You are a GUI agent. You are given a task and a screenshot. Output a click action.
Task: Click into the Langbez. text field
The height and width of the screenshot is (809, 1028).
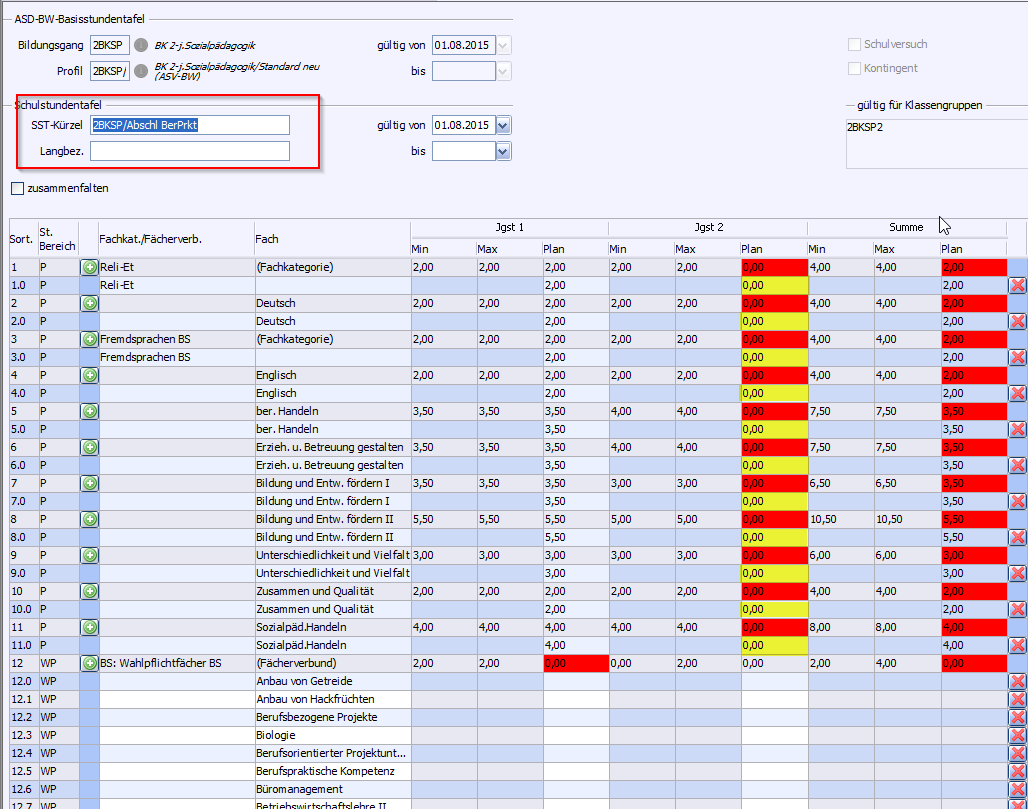click(189, 151)
